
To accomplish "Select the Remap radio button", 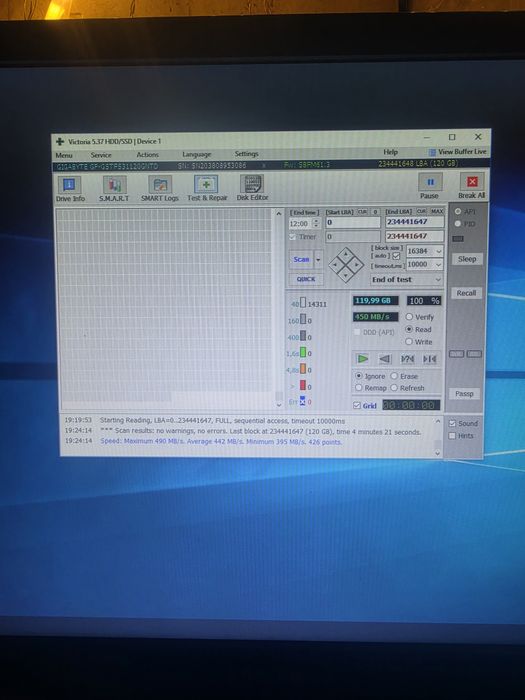I will [358, 388].
